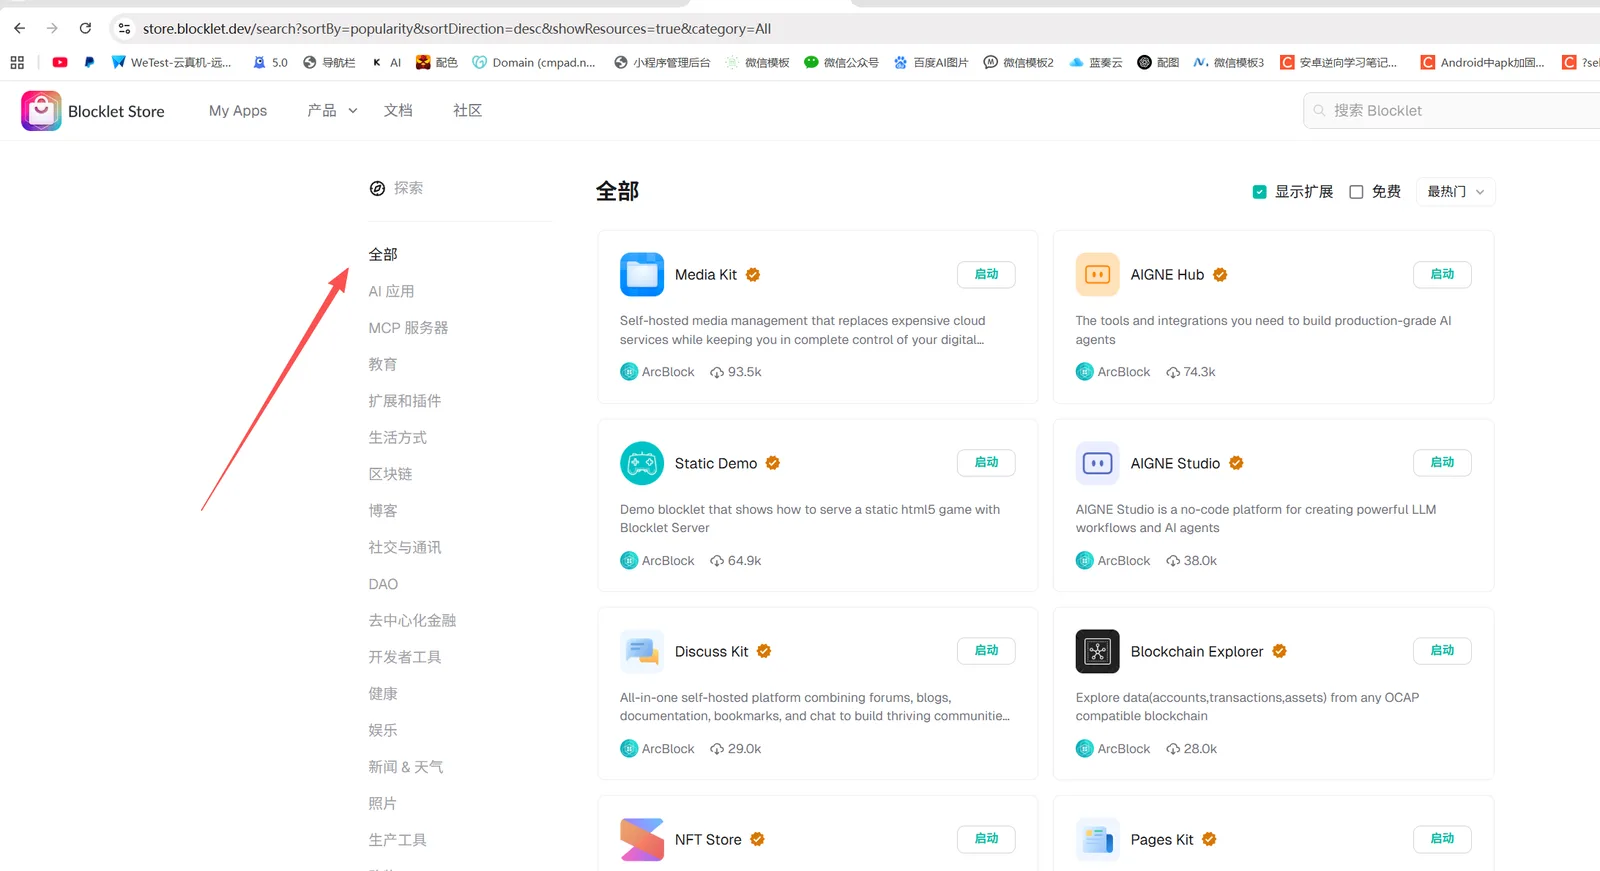Viewport: 1600px width, 871px height.
Task: Click the browser back arrow
Action: pos(20,28)
